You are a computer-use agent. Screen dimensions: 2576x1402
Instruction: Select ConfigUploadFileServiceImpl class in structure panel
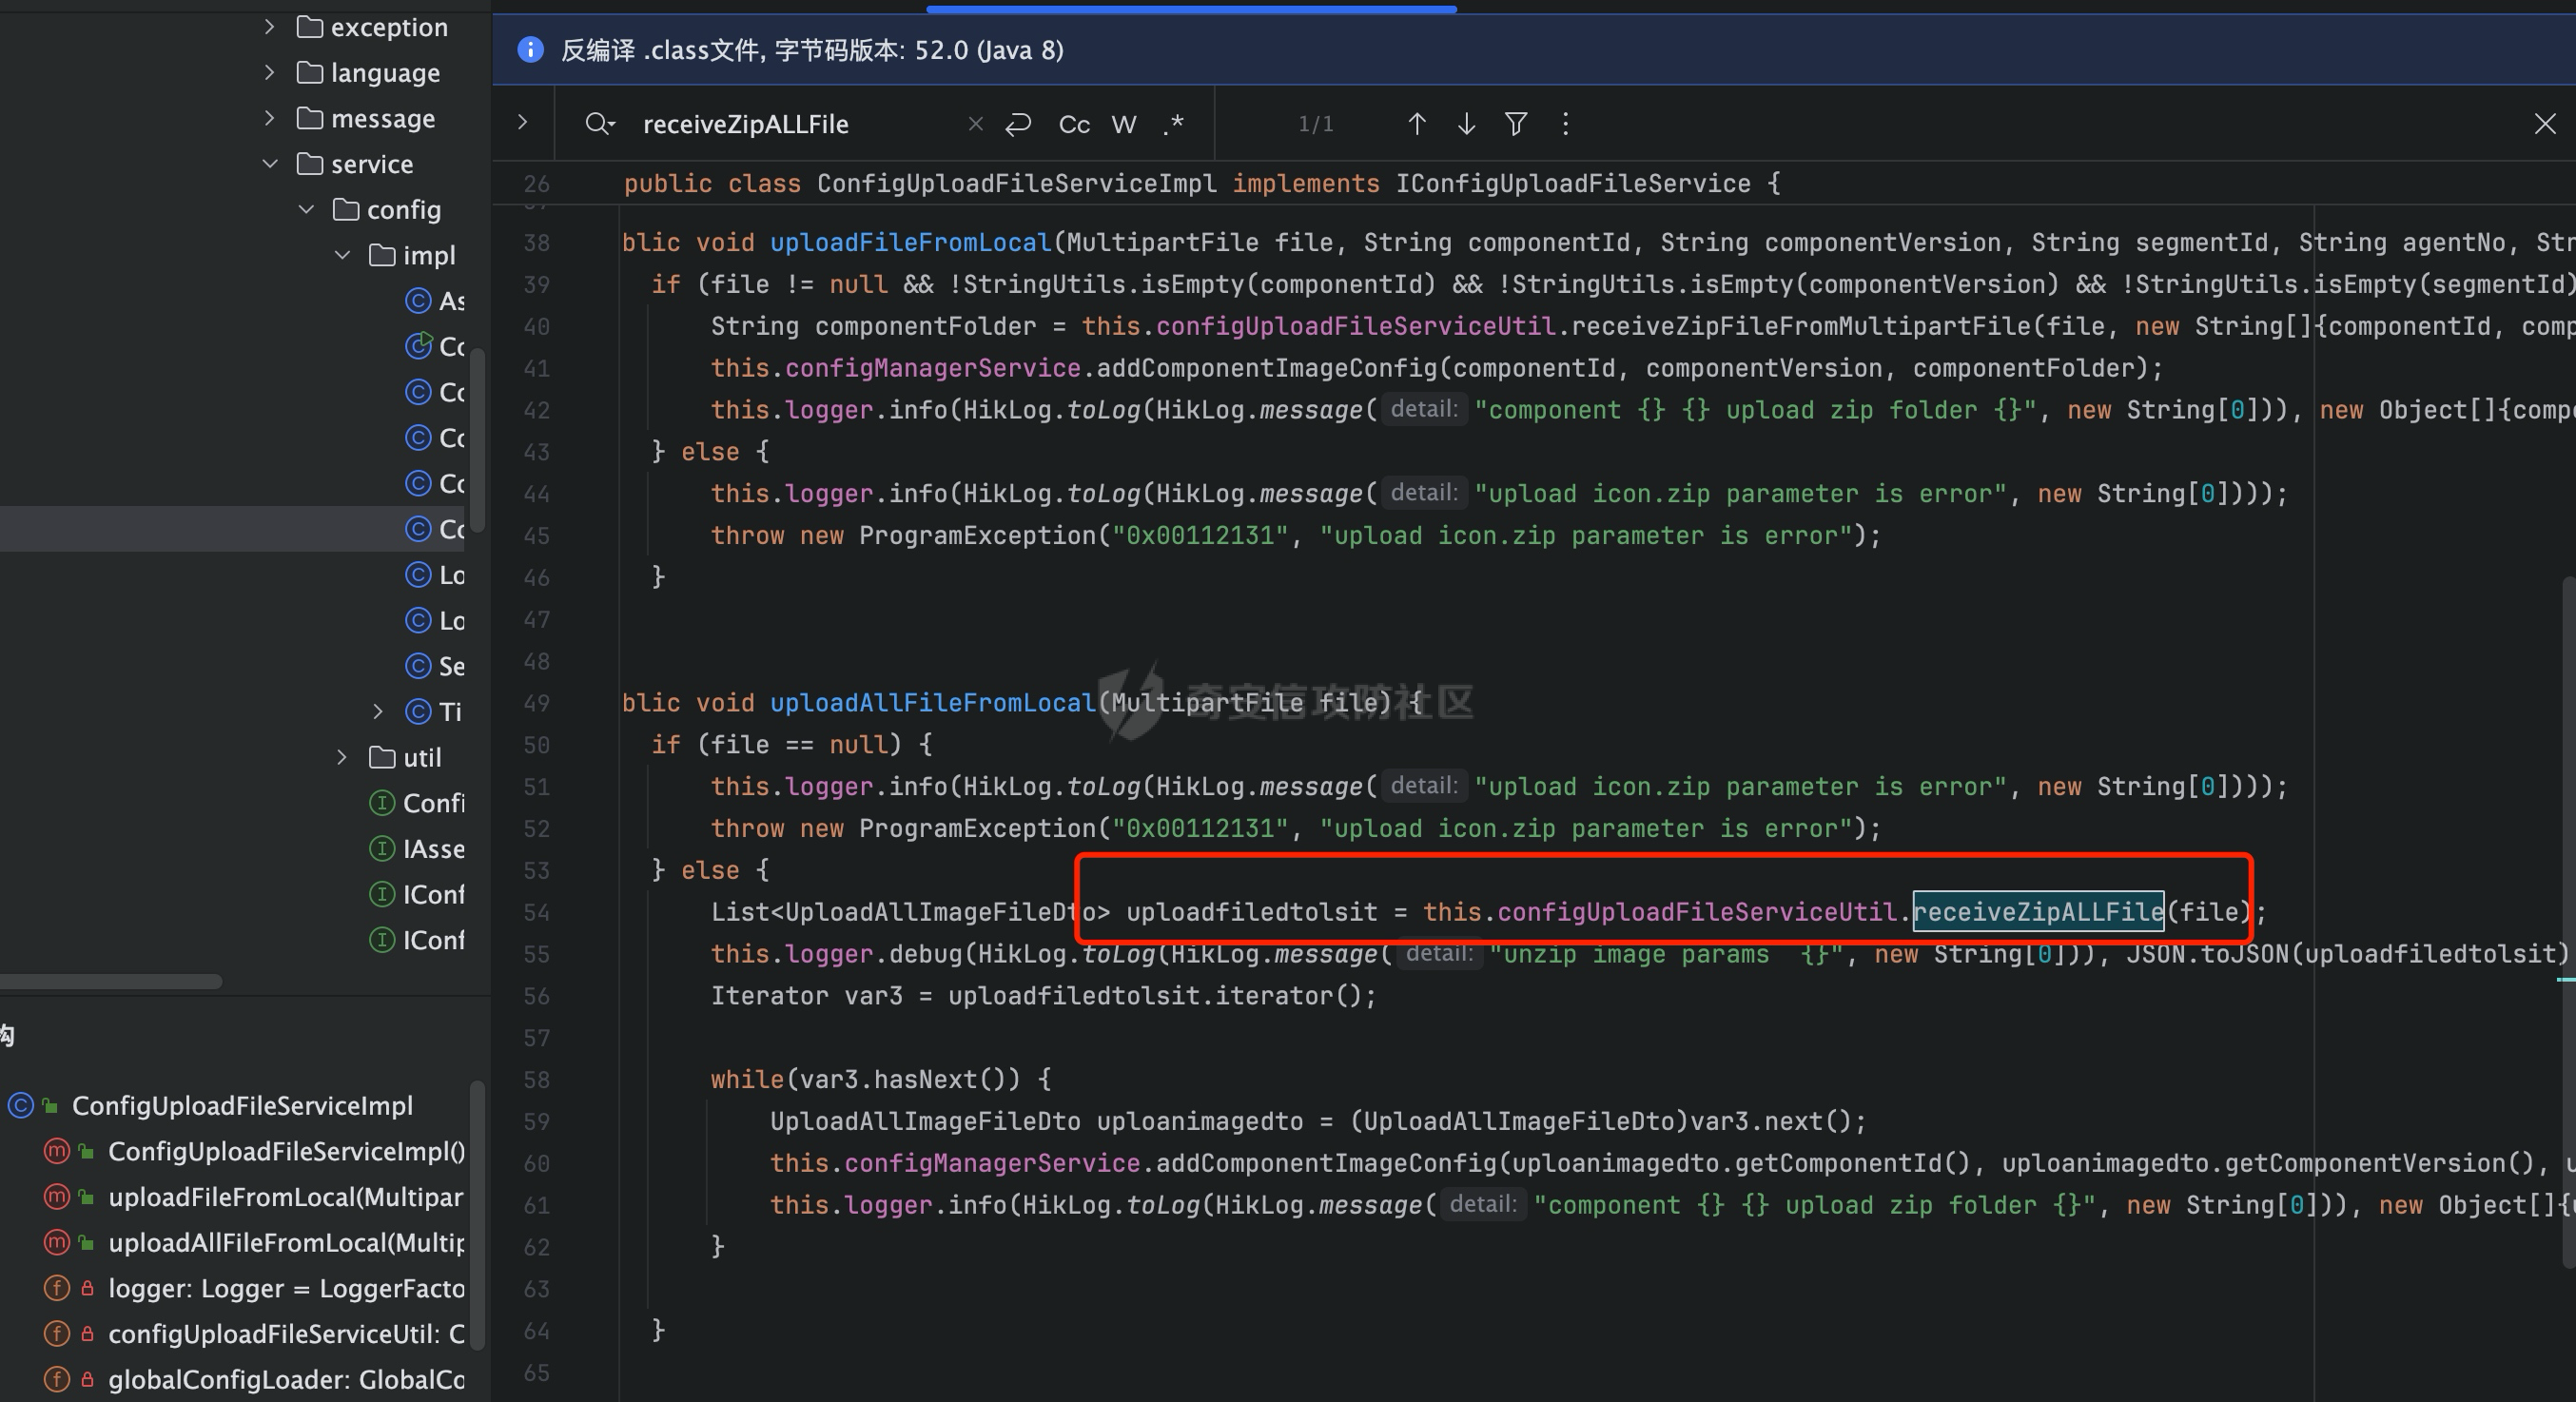click(242, 1106)
